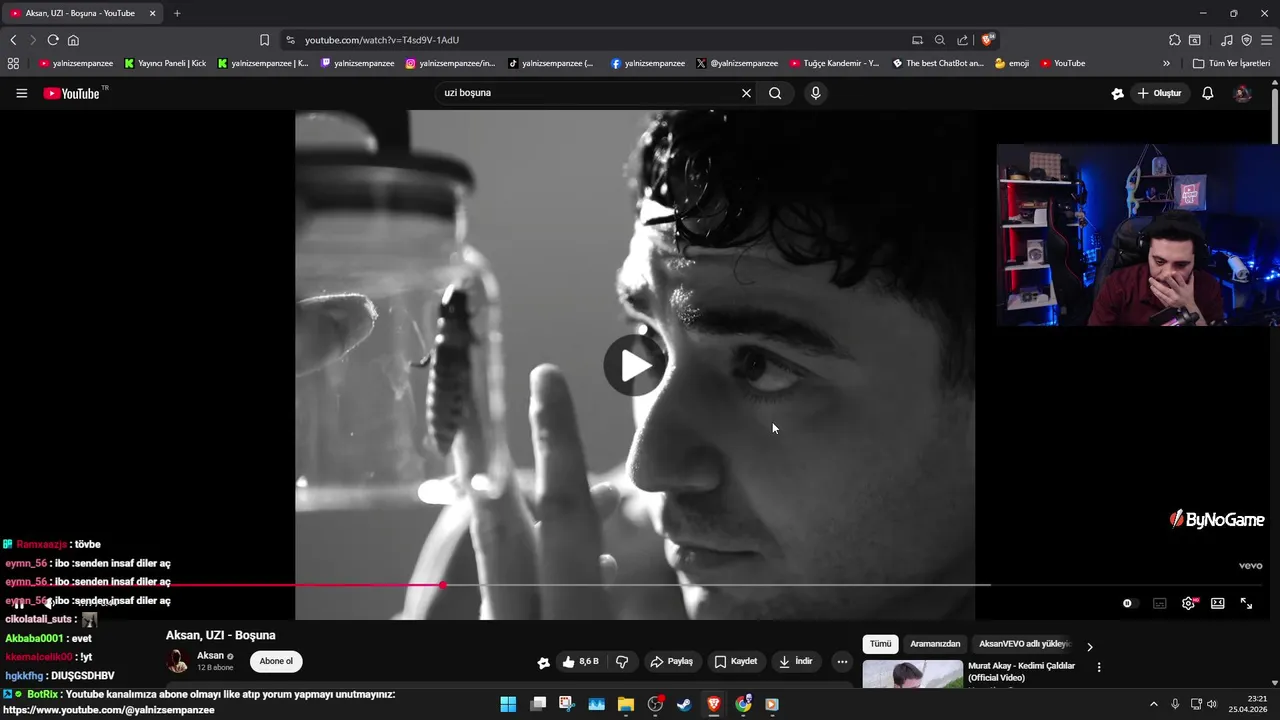Go back in browser history
The height and width of the screenshot is (720, 1280).
coord(13,40)
